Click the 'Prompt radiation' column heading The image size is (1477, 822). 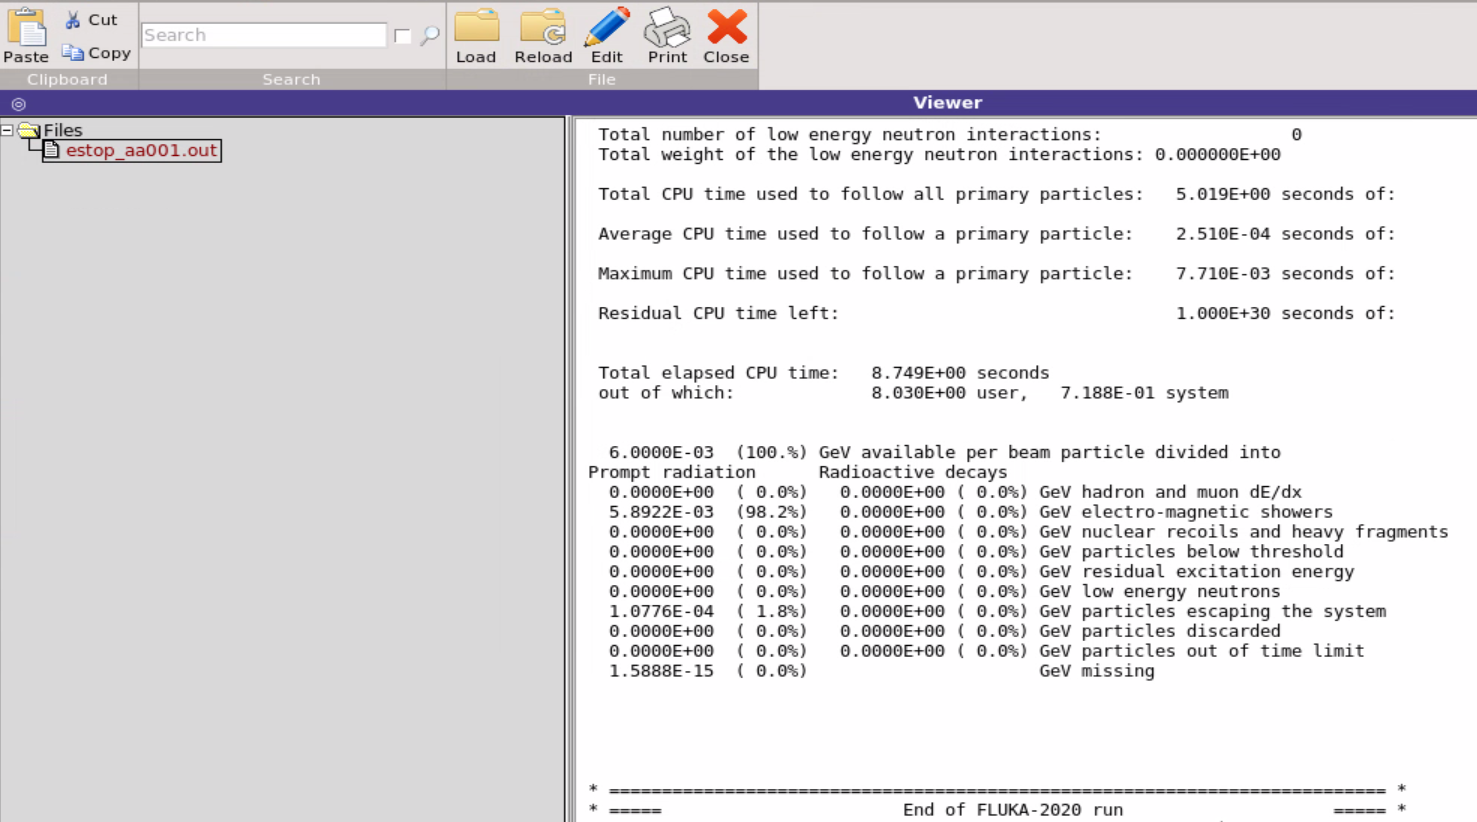672,472
